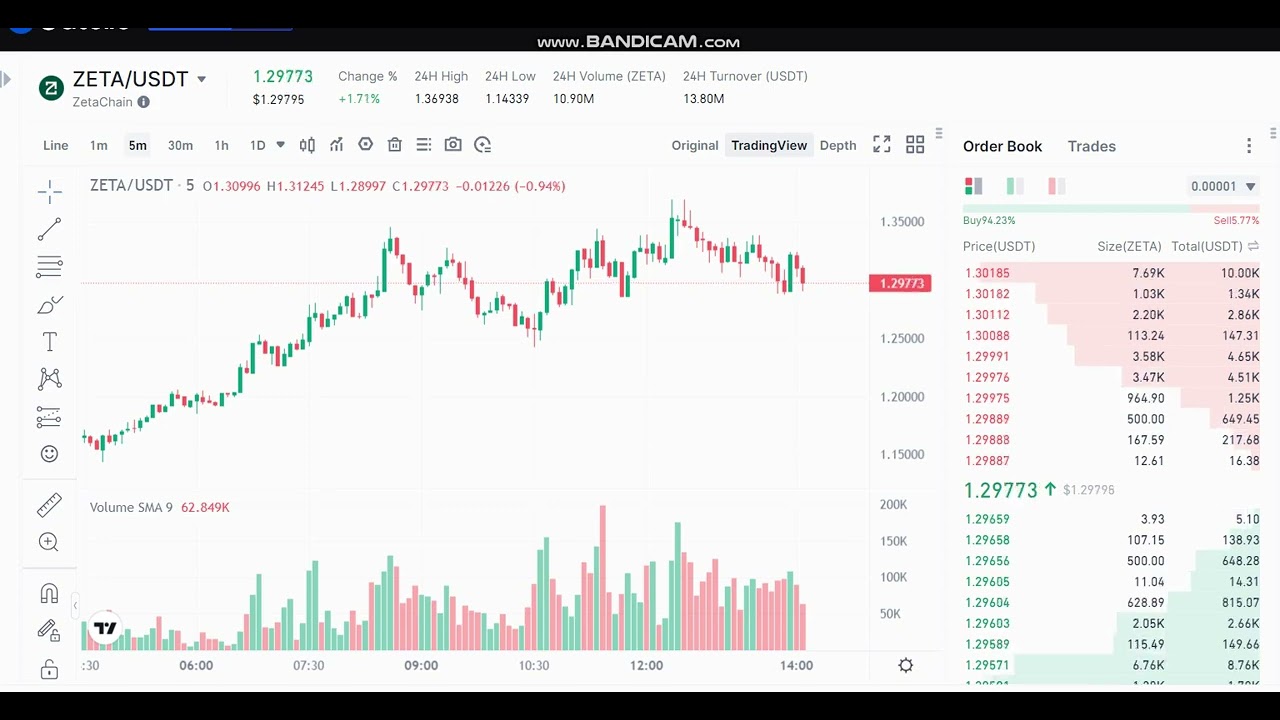Open chart settings from top toolbar
The width and height of the screenshot is (1280, 720).
[365, 145]
